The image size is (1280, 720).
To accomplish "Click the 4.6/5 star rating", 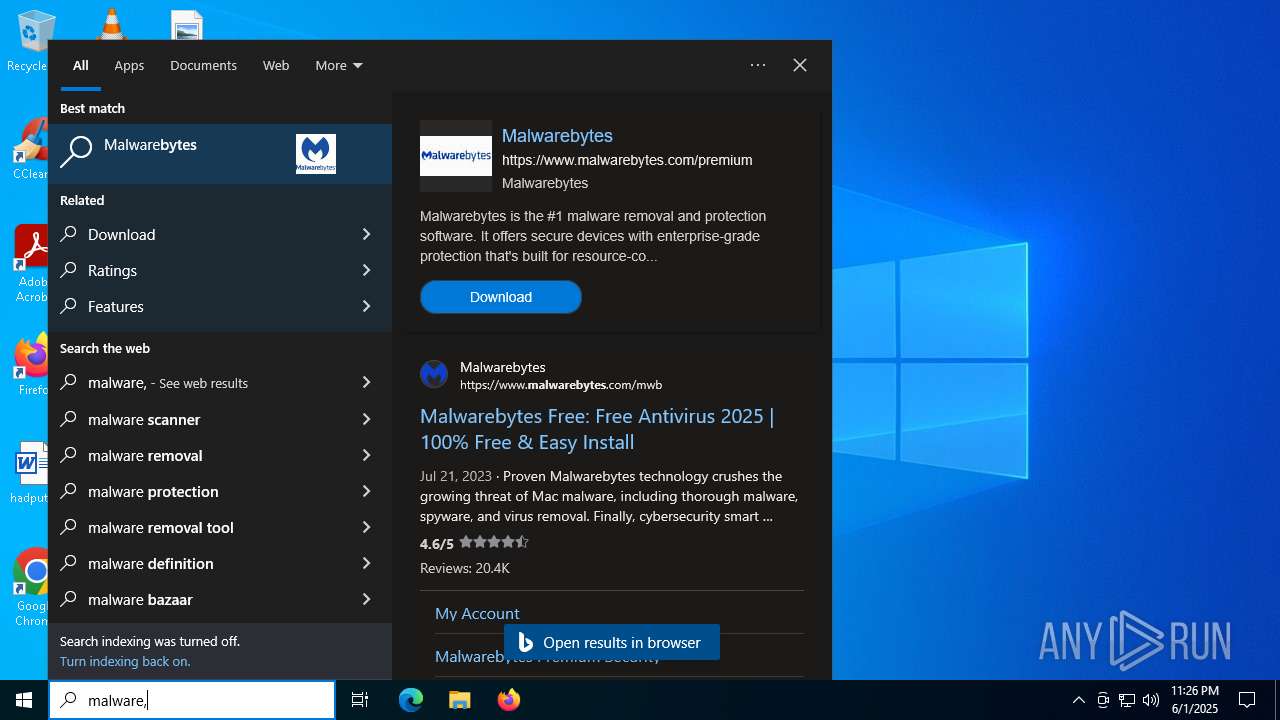I will click(474, 543).
